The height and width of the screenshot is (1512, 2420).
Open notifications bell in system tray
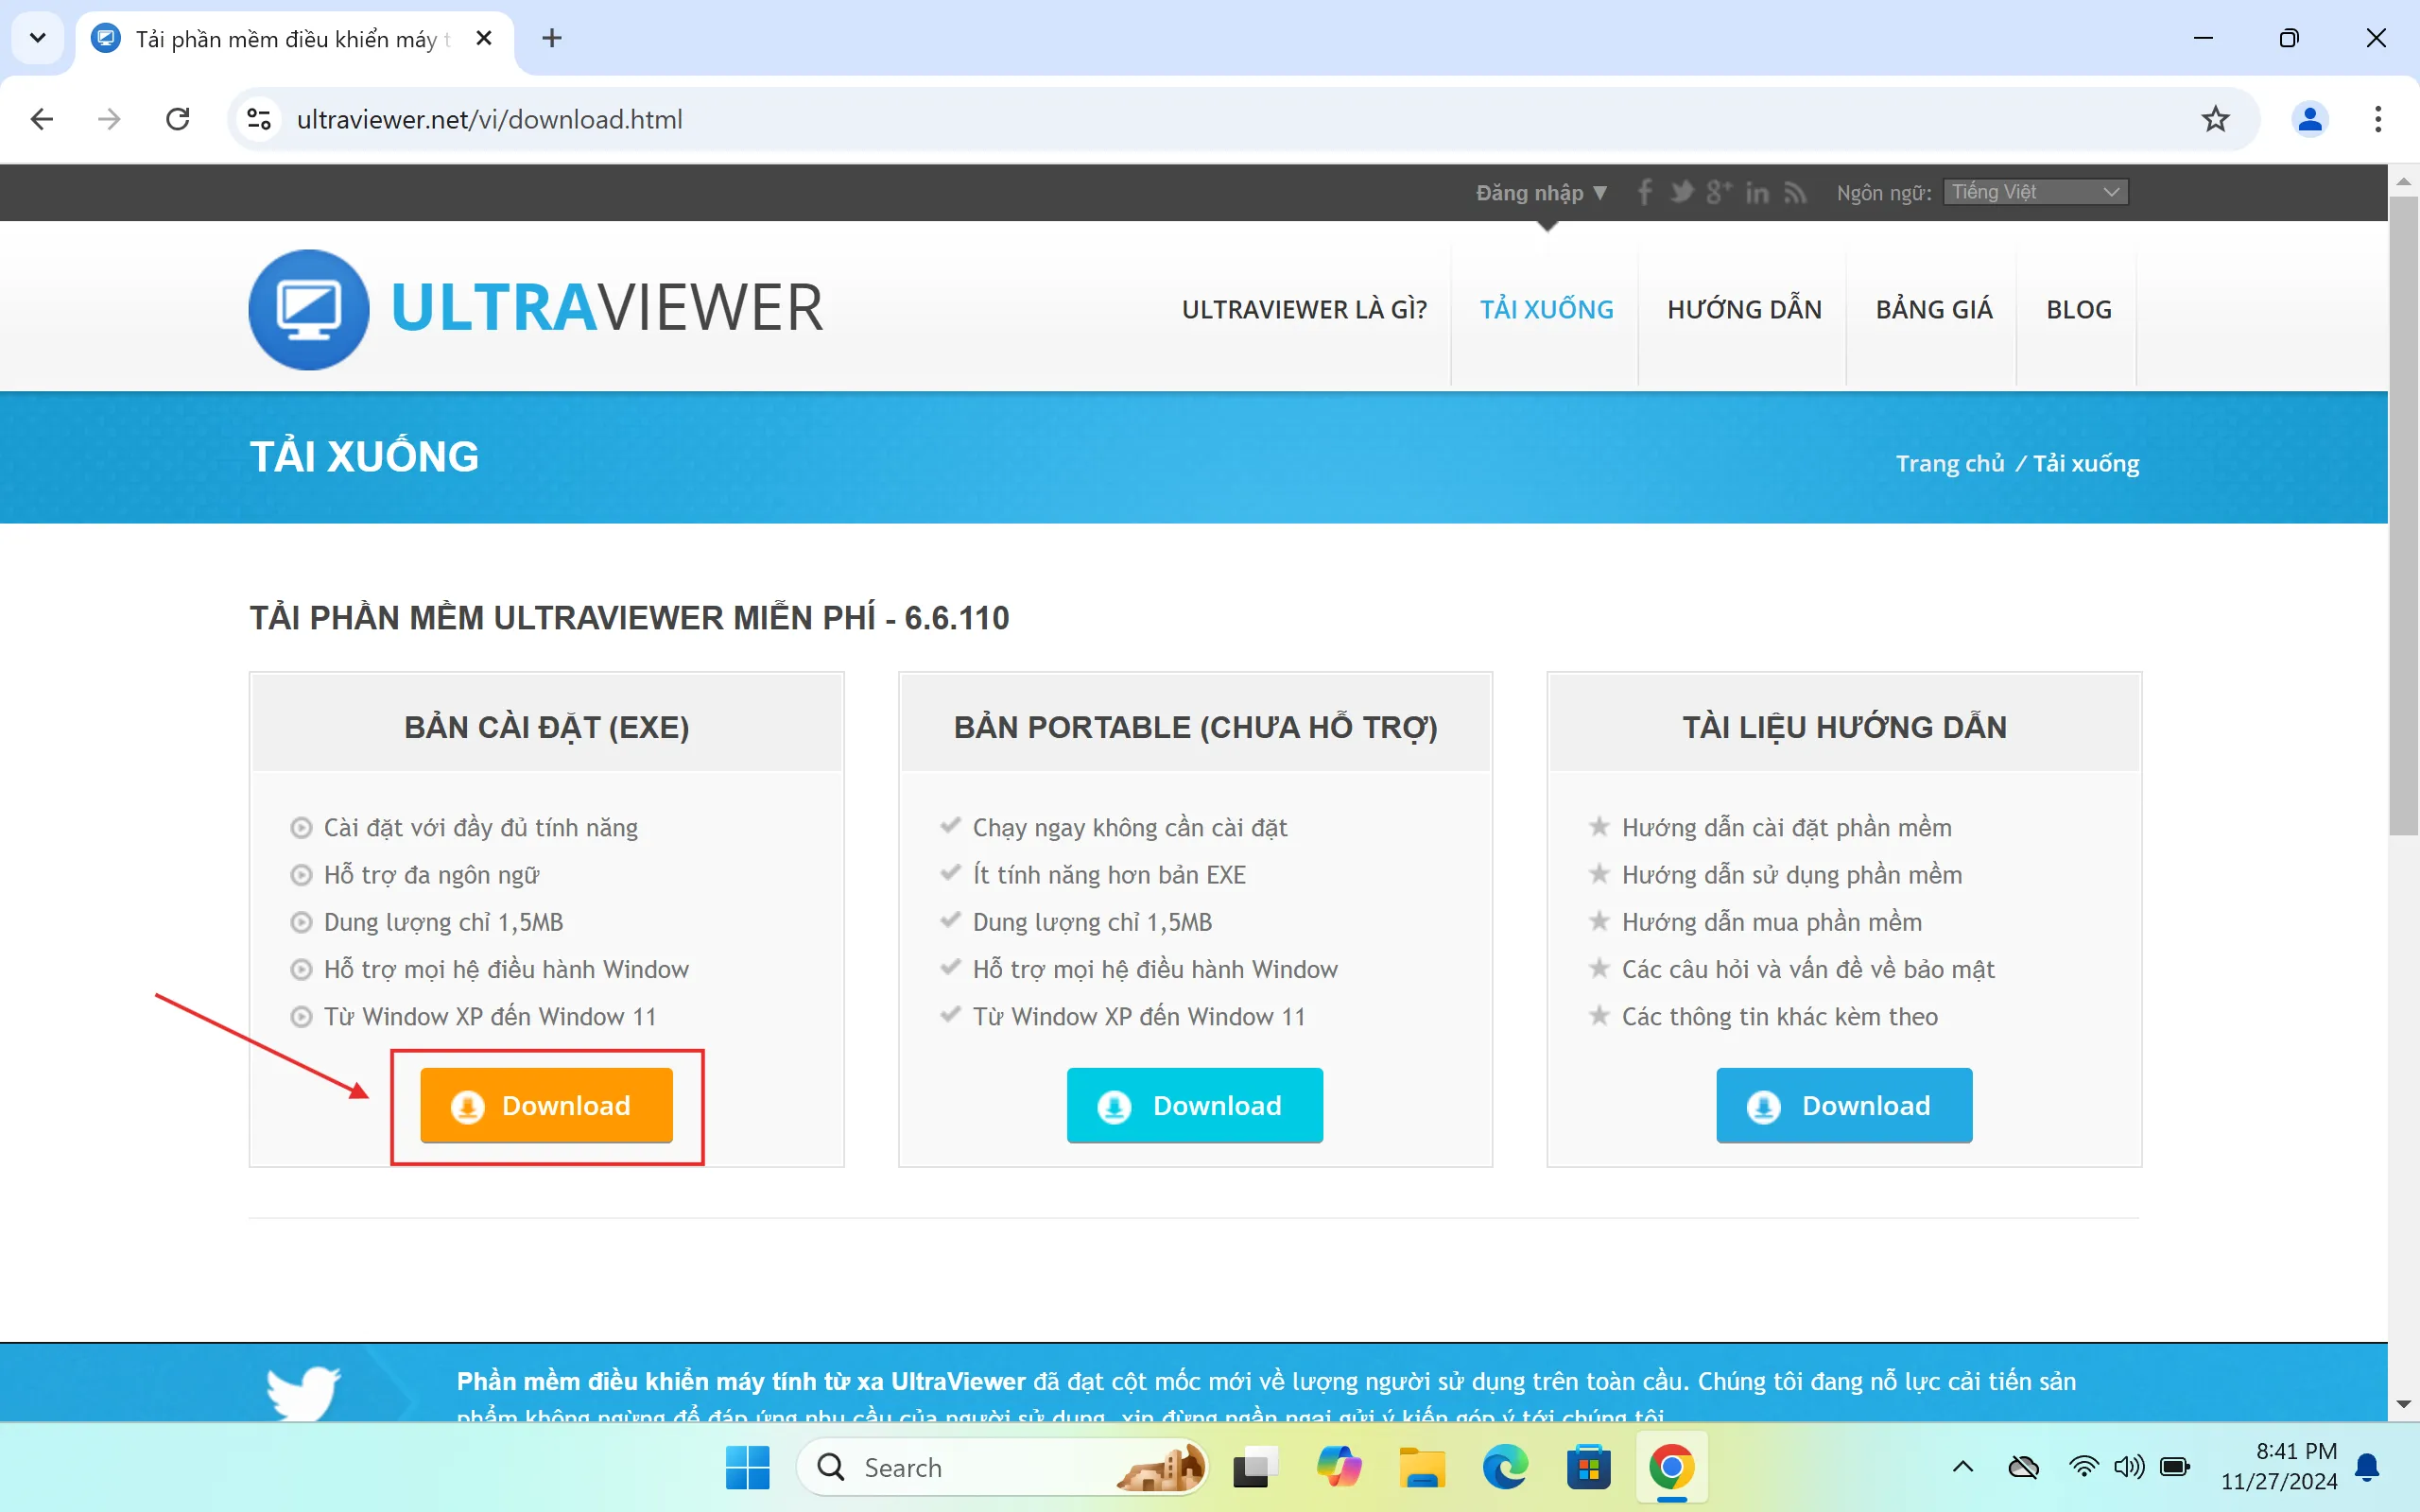click(x=2367, y=1467)
